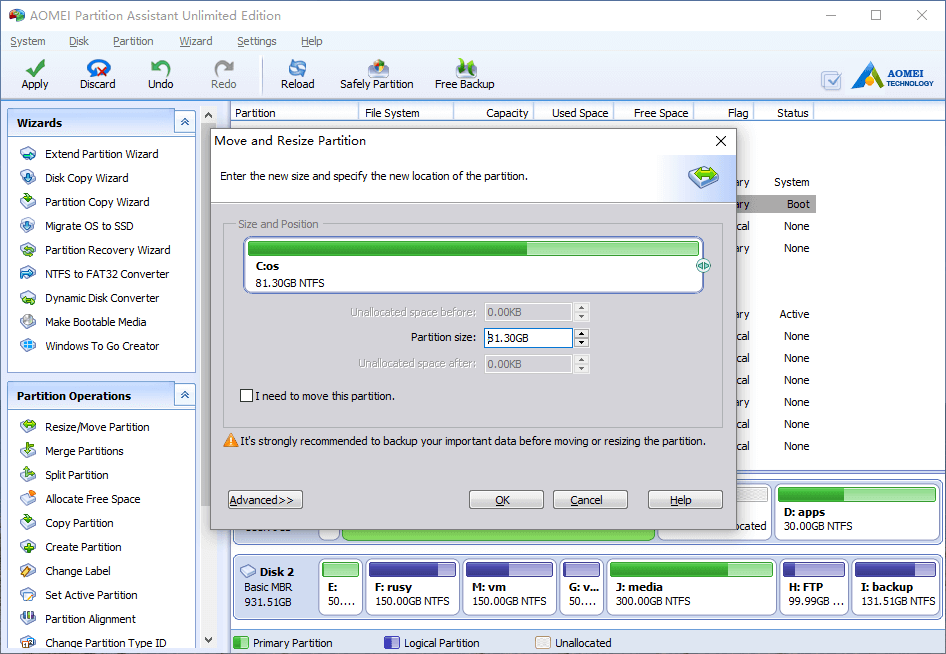Close the Move and Resize Partition dialog
The height and width of the screenshot is (654, 946).
720,141
